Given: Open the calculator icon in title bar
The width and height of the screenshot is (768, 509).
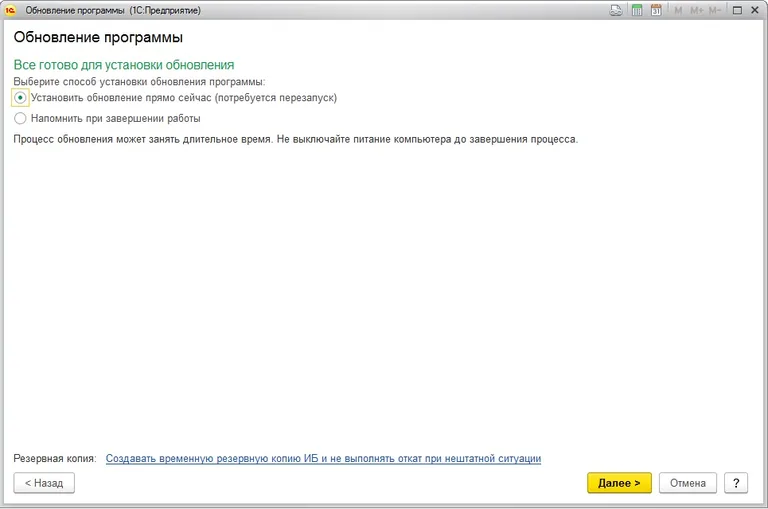Looking at the screenshot, I should 636,10.
